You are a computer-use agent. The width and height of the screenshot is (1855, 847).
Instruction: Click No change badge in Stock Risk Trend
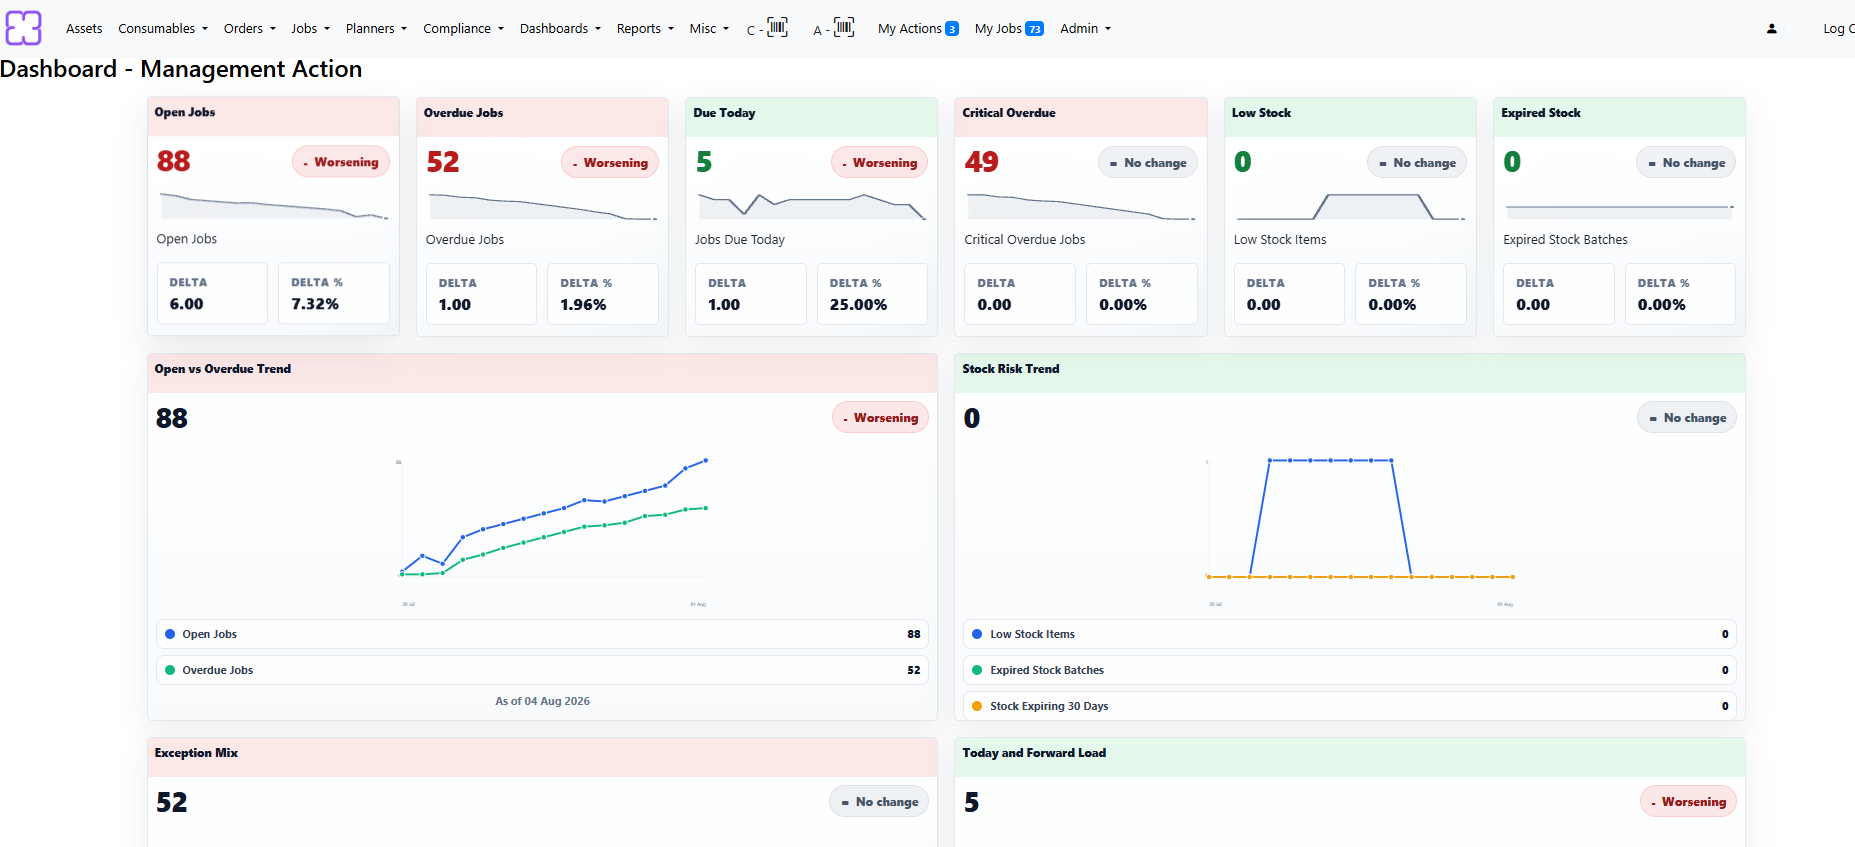[1687, 418]
